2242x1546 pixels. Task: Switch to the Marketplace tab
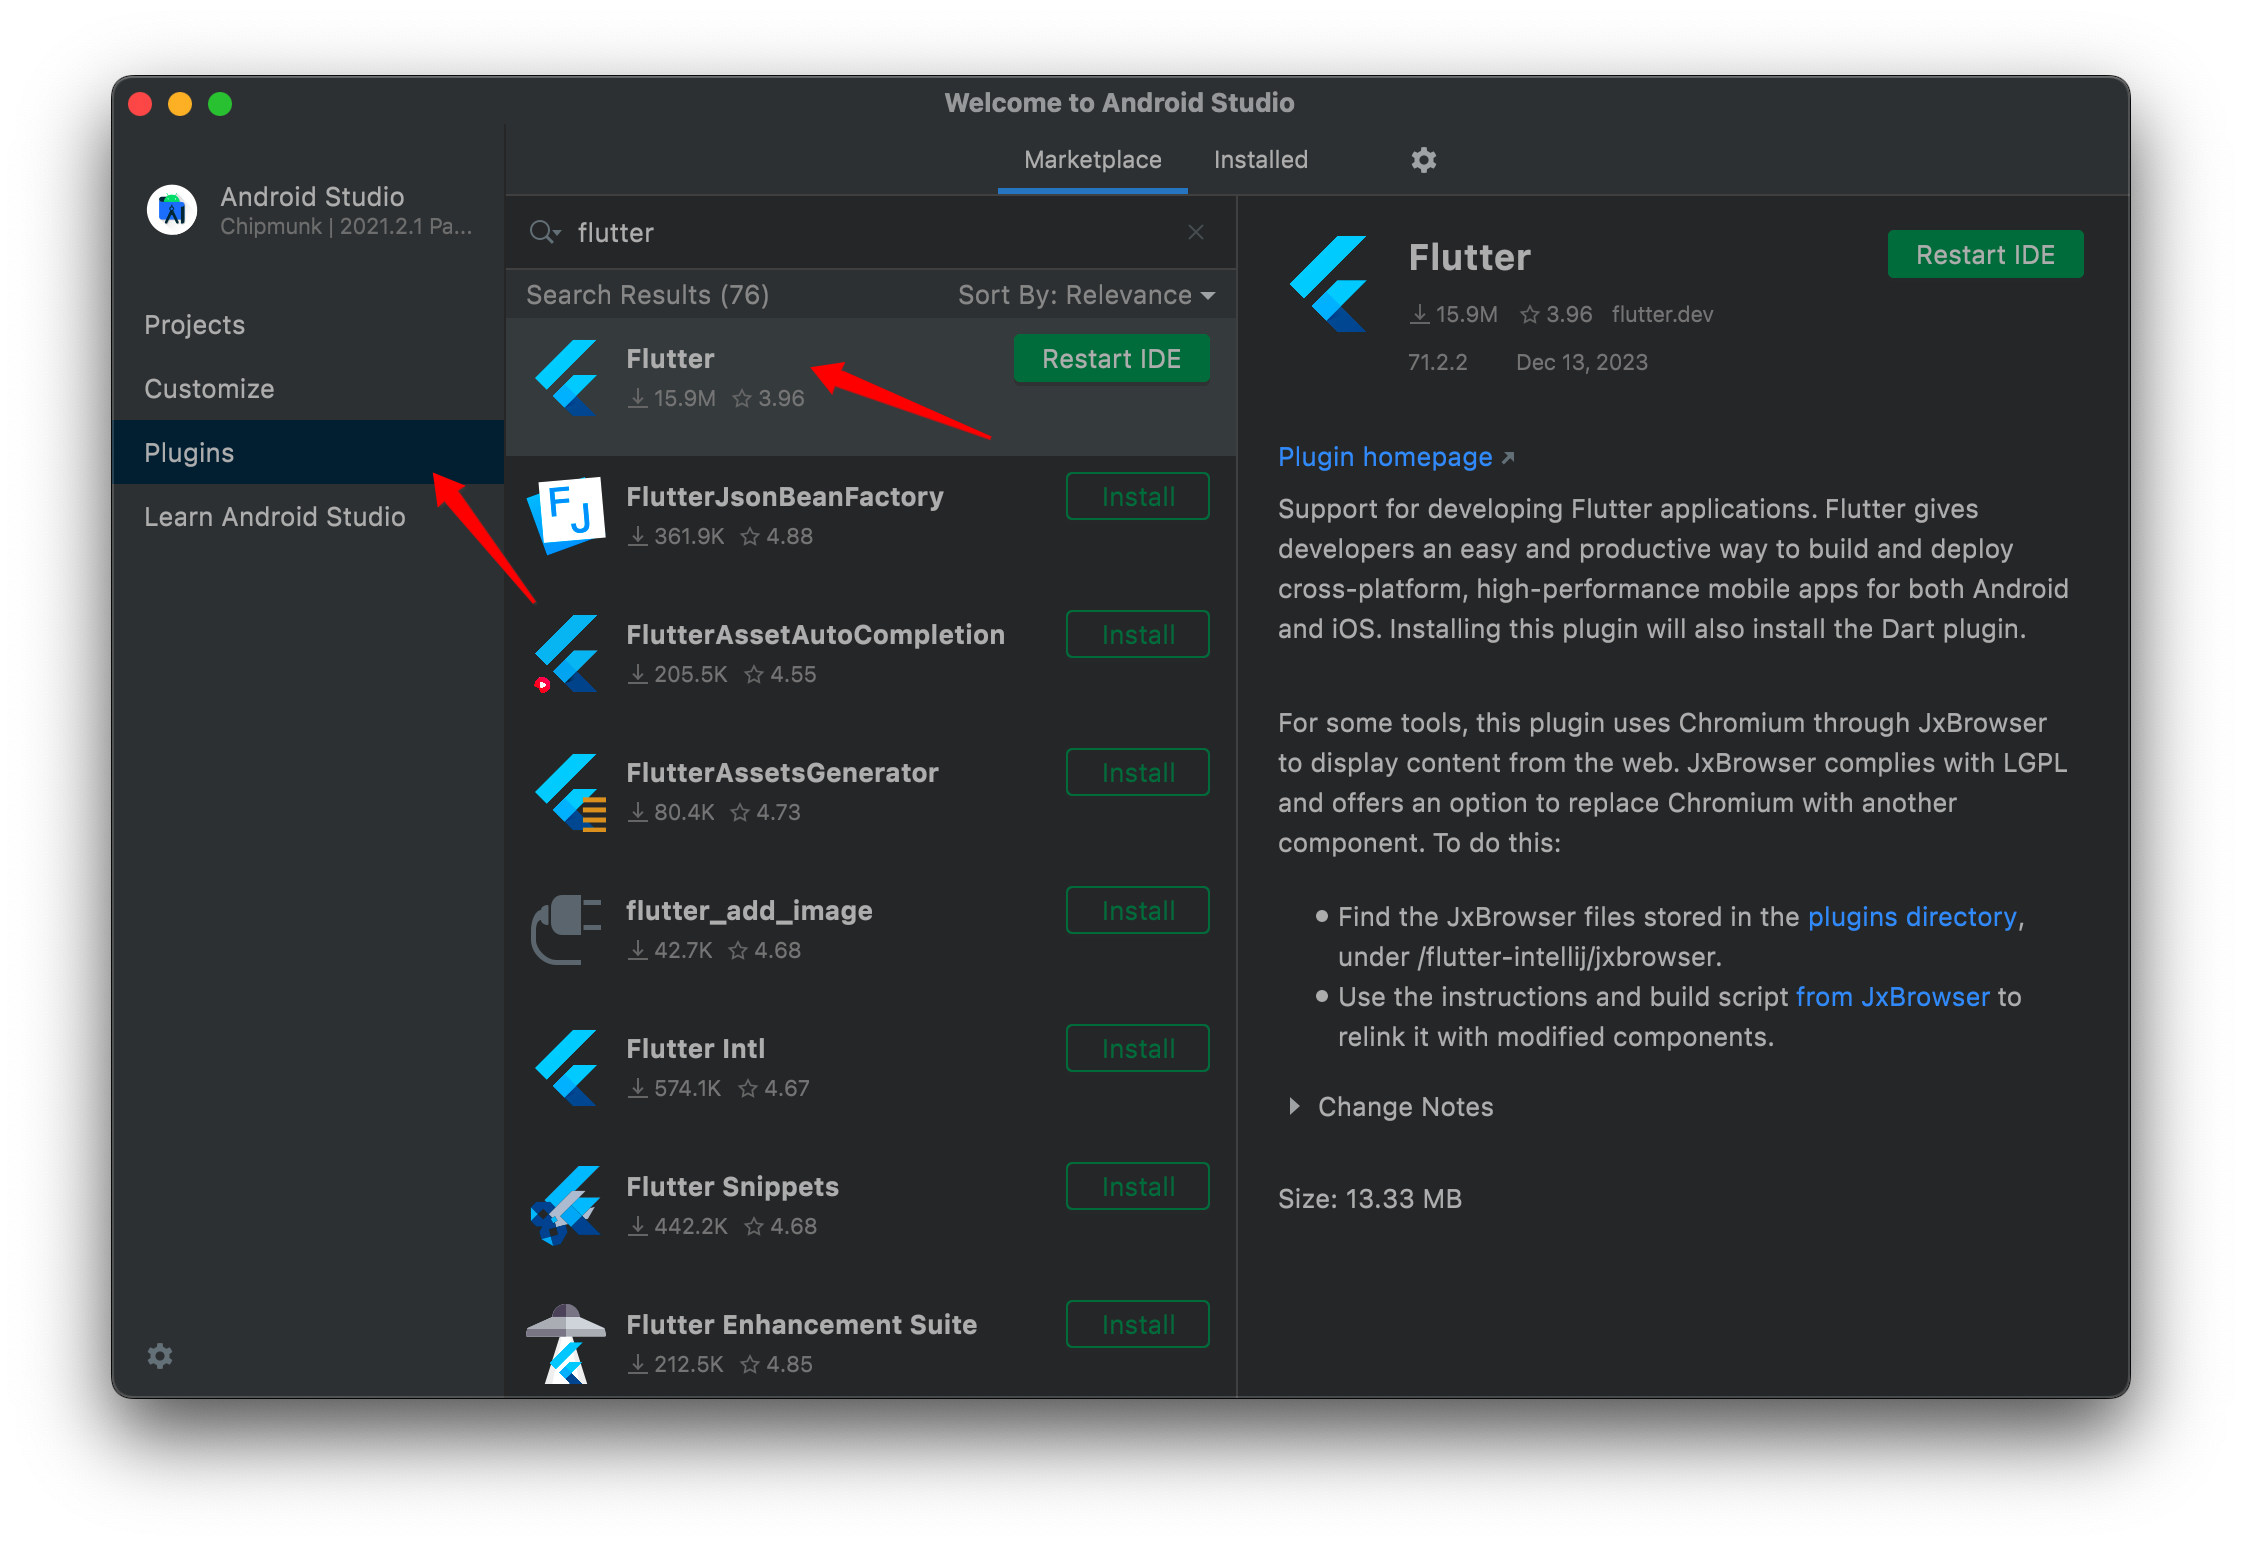point(1093,160)
